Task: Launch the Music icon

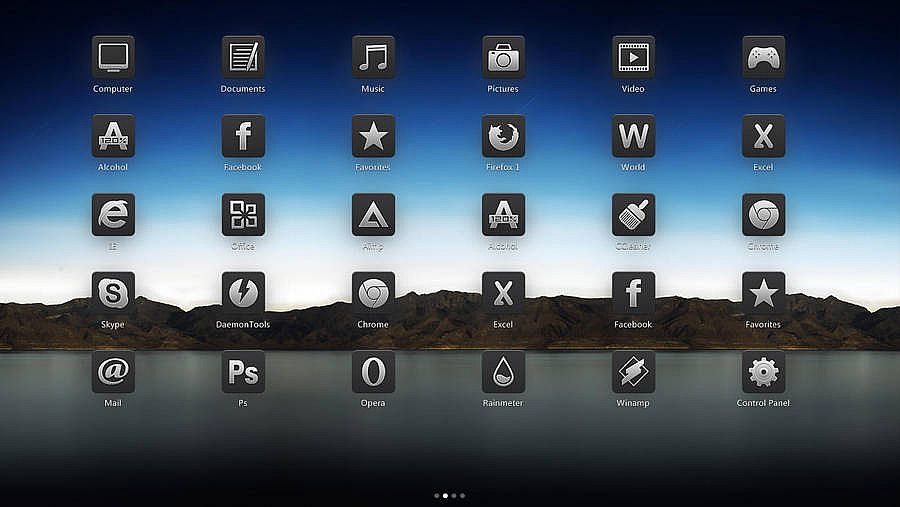Action: pyautogui.click(x=373, y=57)
